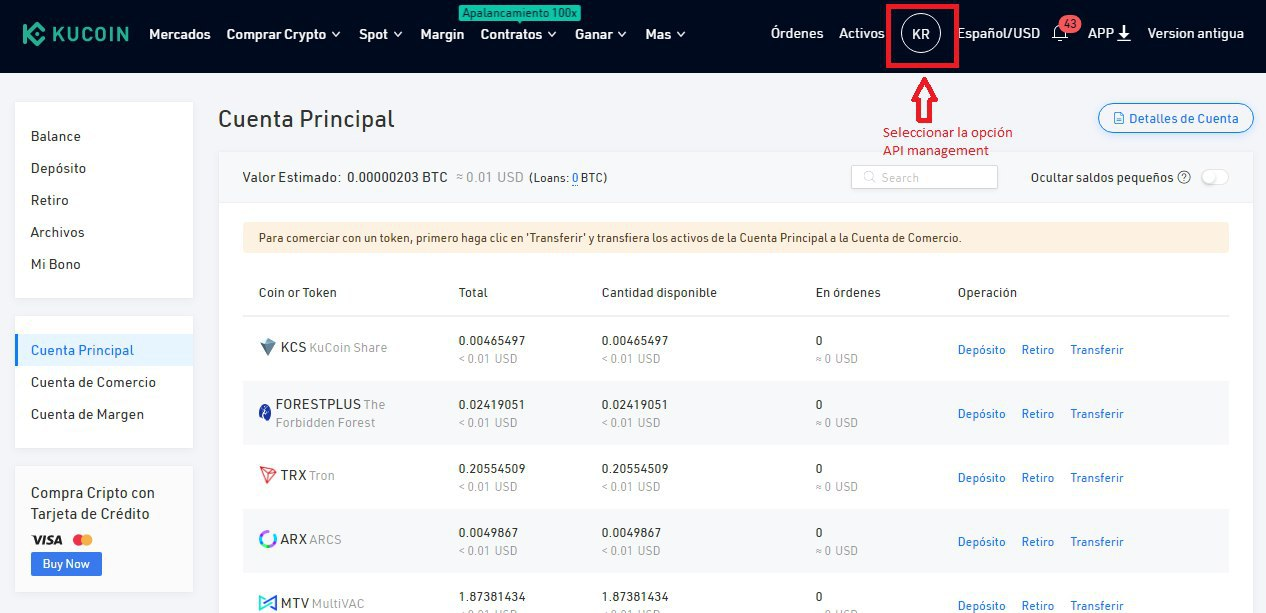Click the APP download icon

[x=1124, y=34]
